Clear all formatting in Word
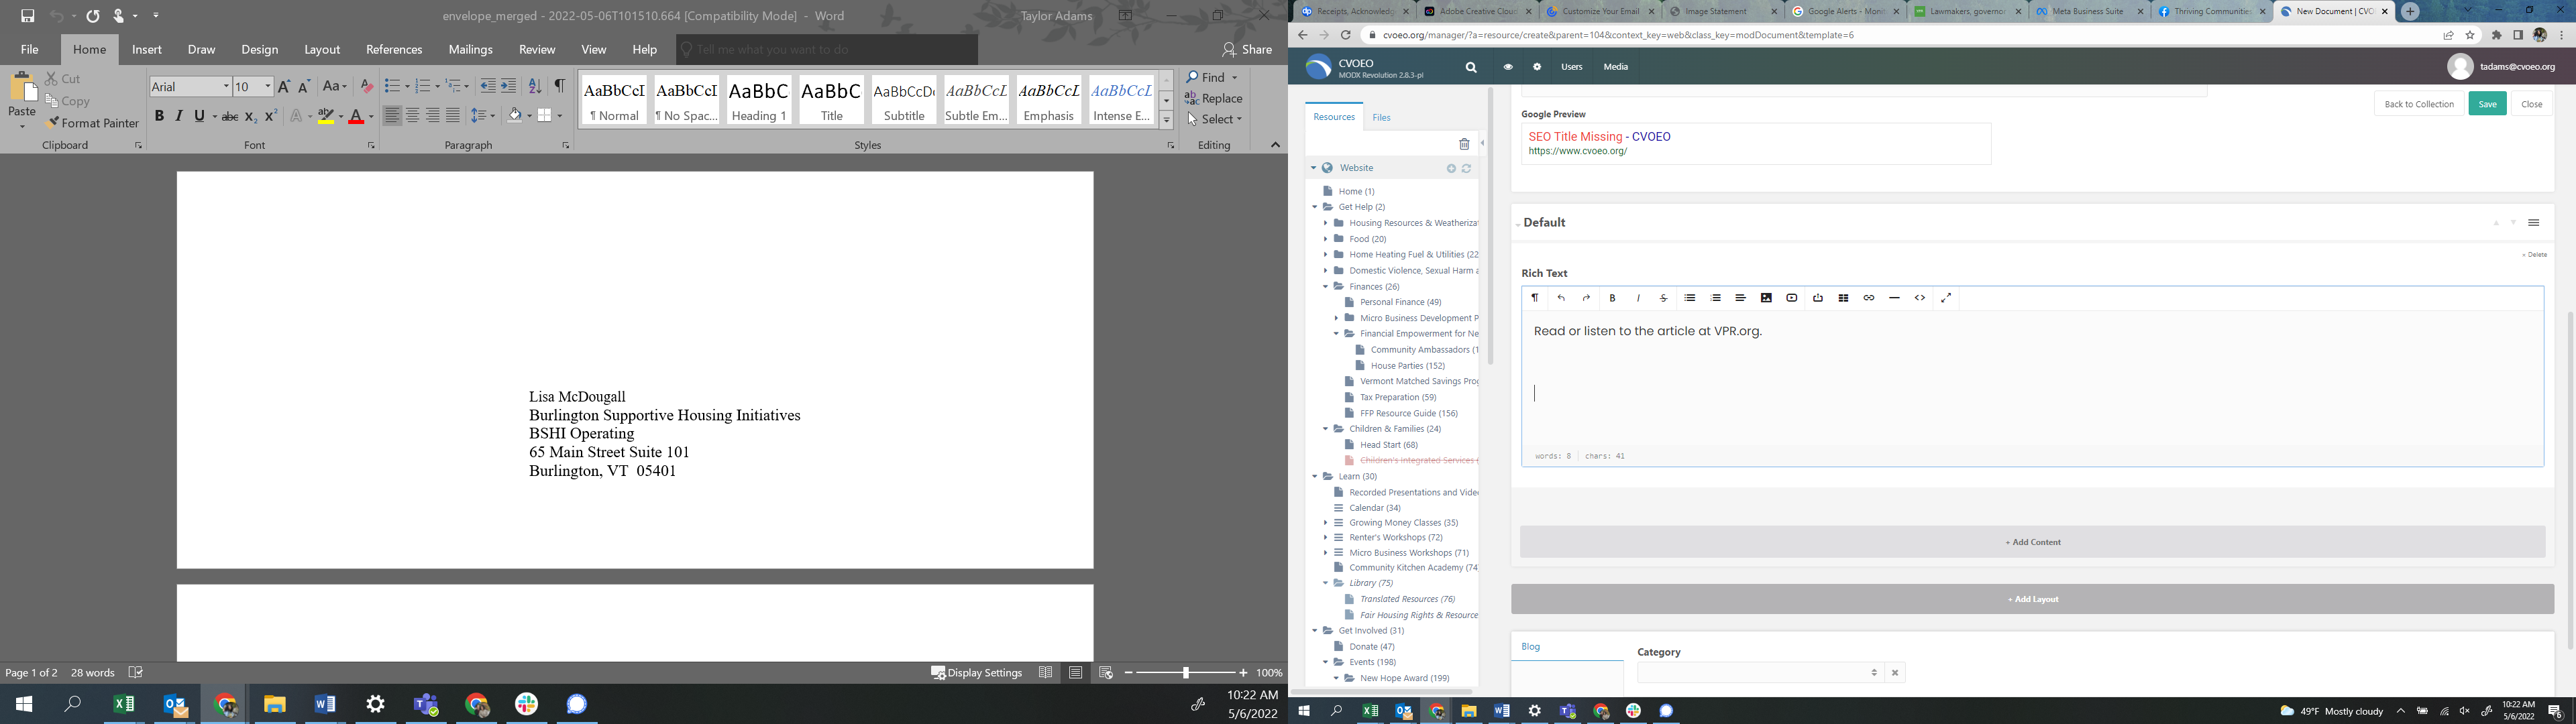The height and width of the screenshot is (724, 2576). tap(366, 86)
